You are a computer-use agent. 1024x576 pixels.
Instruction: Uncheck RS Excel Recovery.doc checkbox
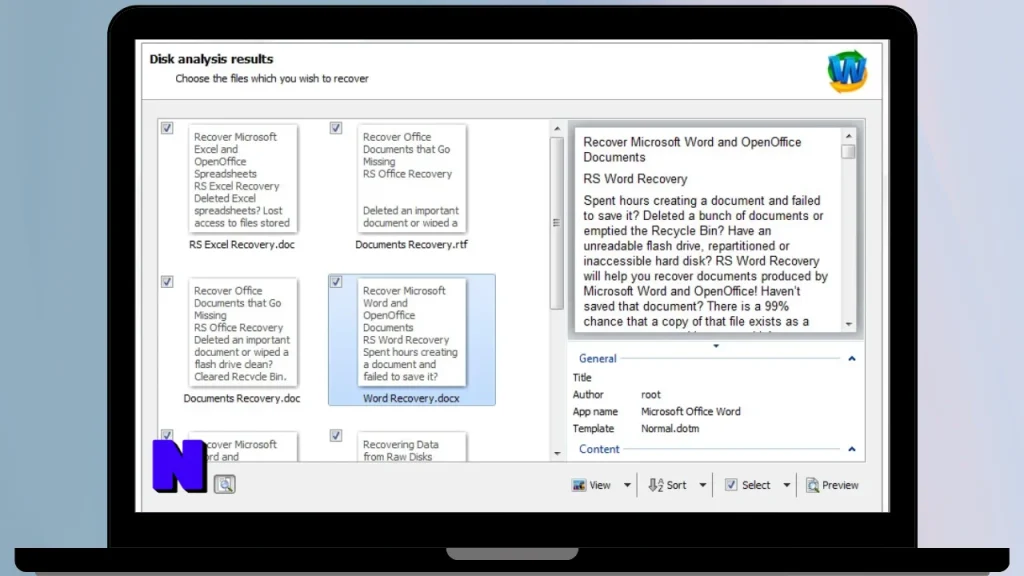(x=167, y=128)
